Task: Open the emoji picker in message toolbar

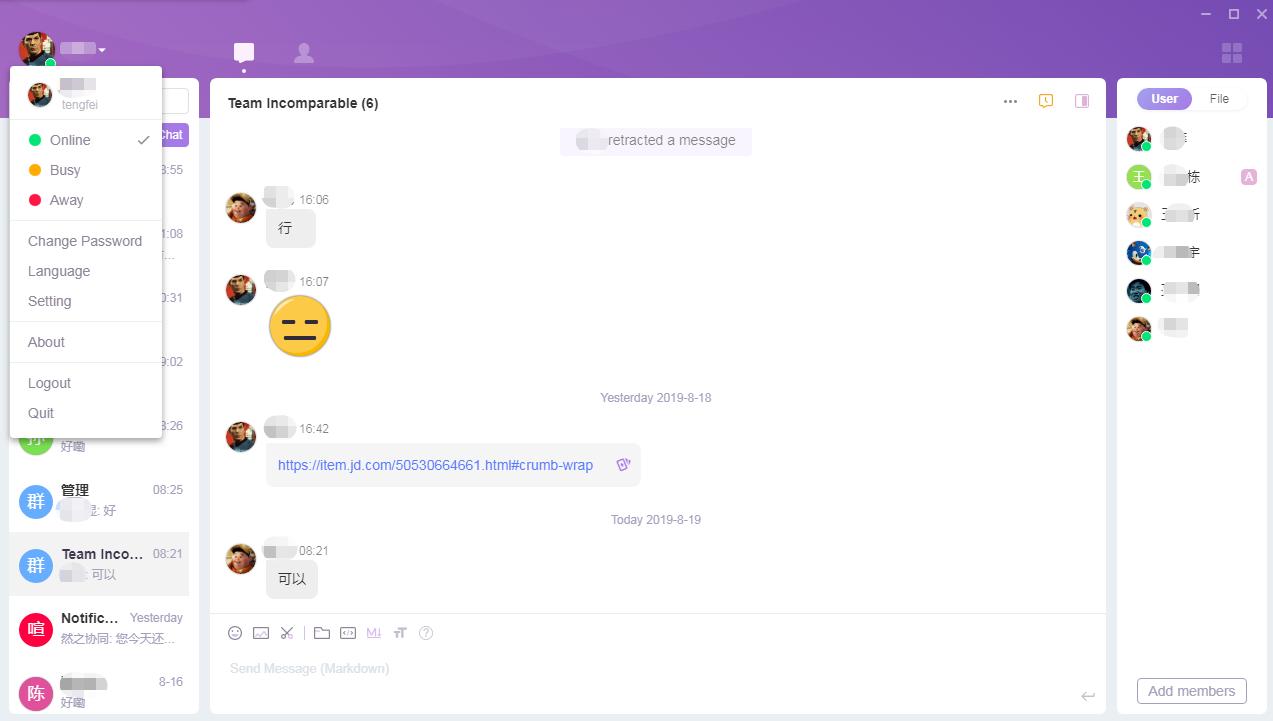Action: click(235, 633)
